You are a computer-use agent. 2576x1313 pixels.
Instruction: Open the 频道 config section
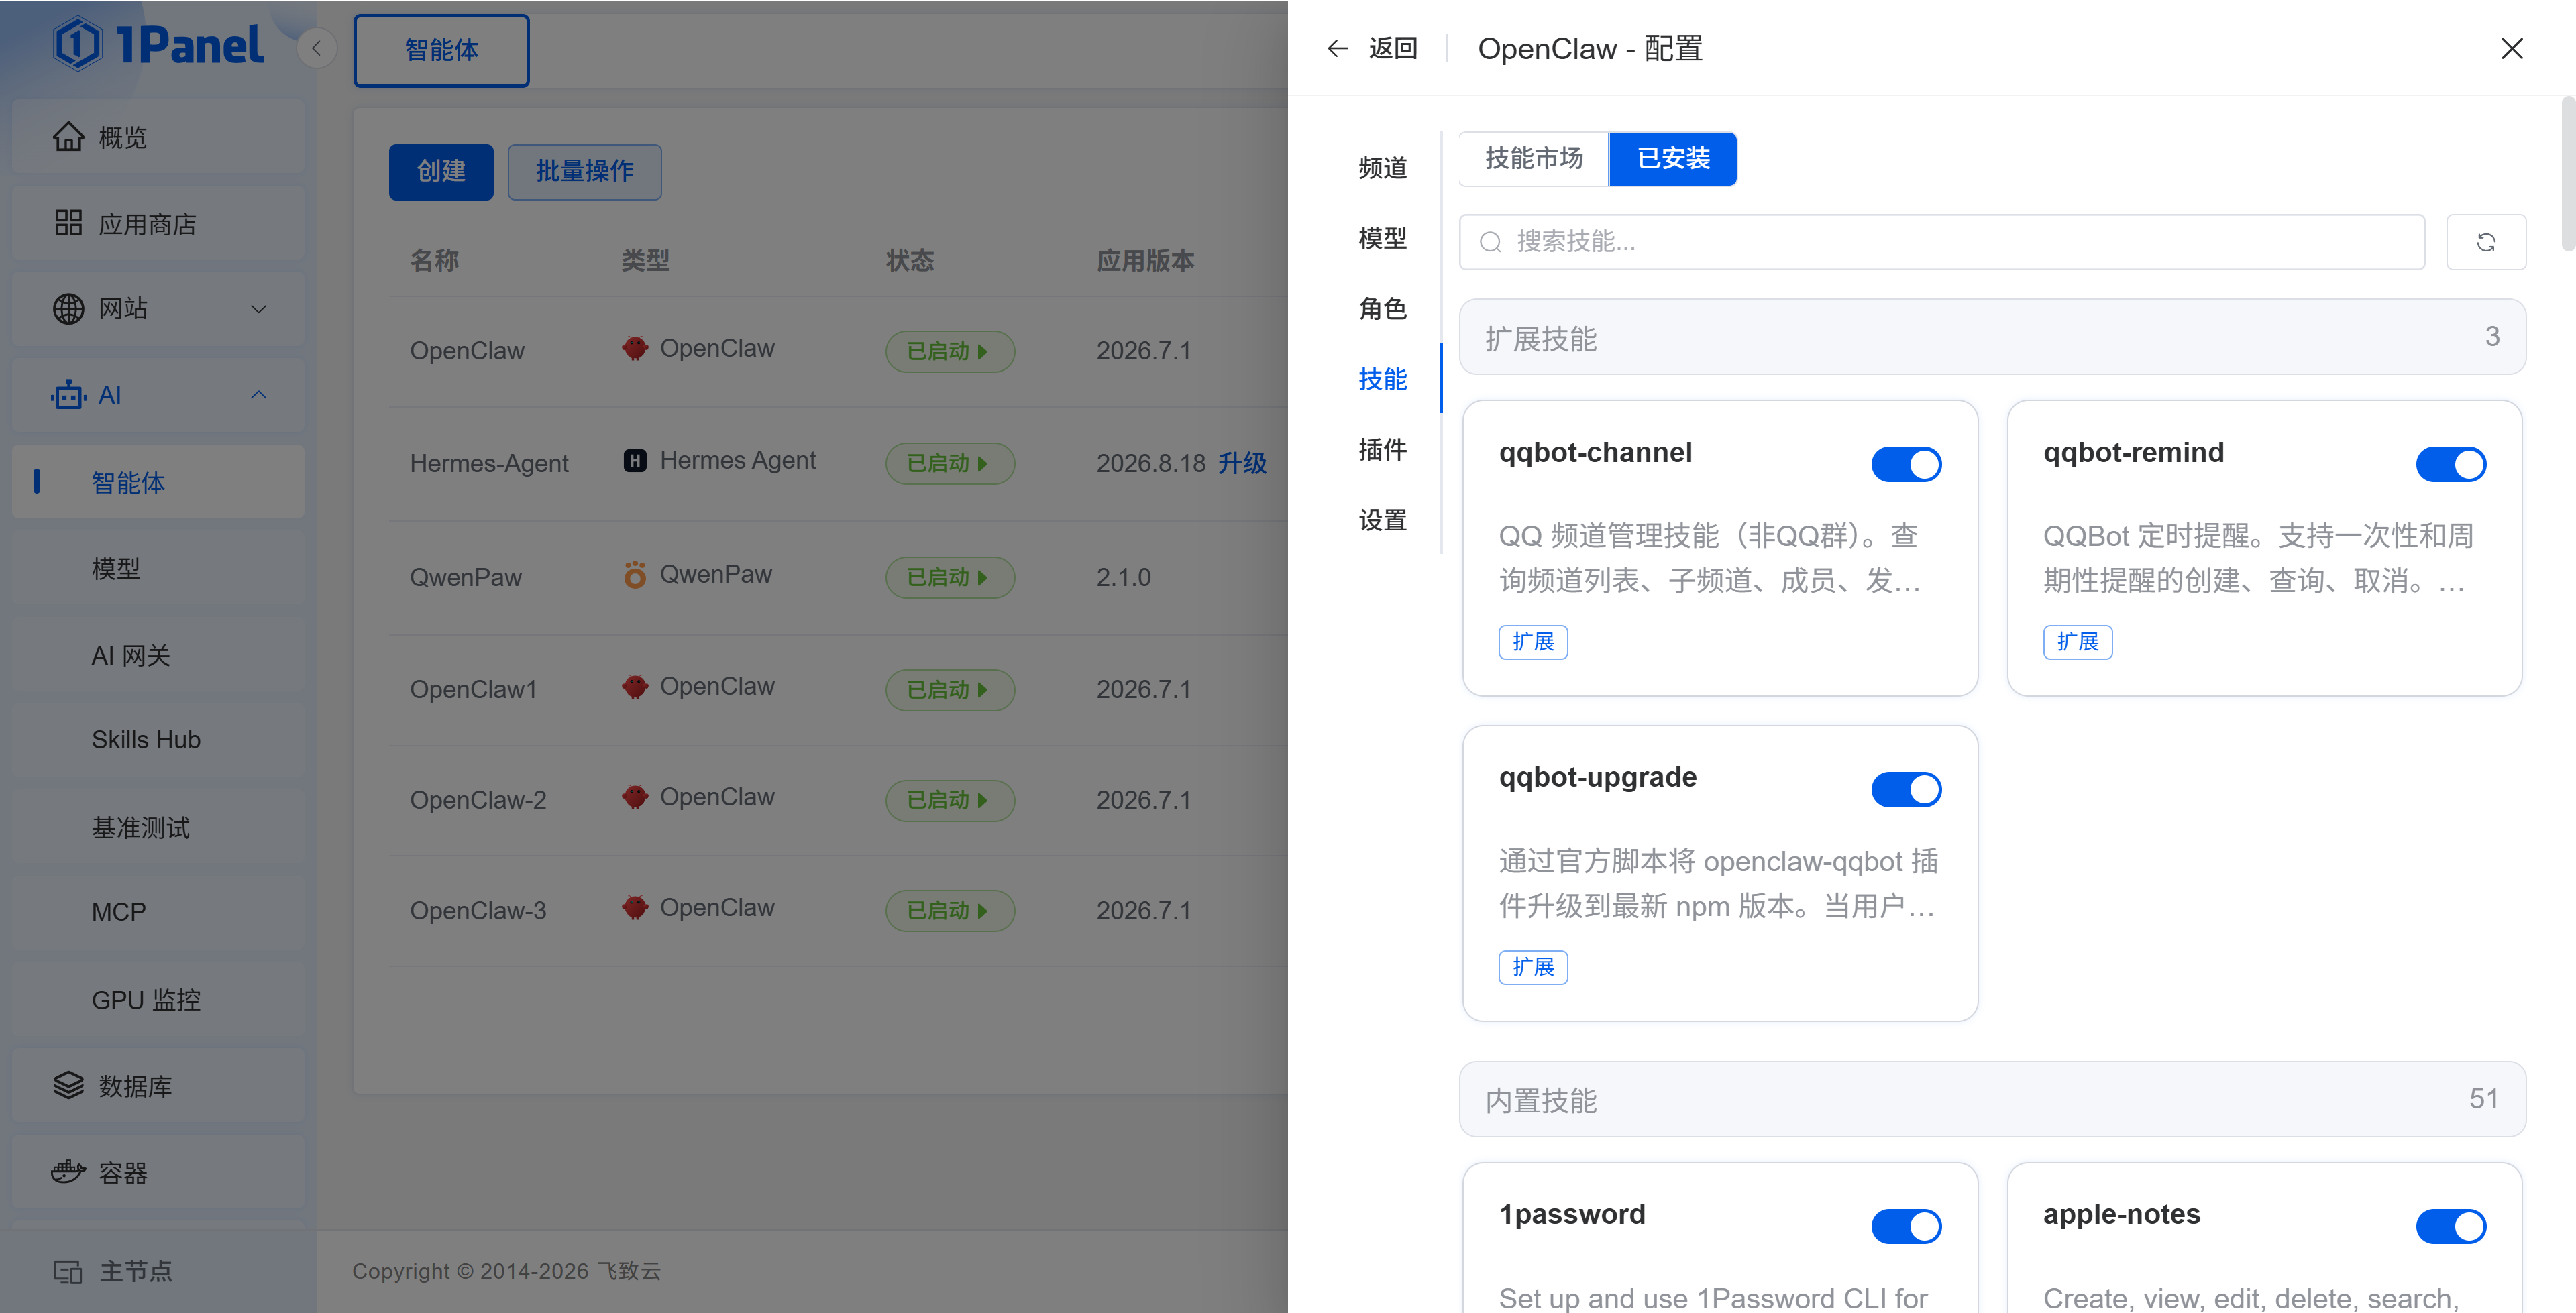1382,168
